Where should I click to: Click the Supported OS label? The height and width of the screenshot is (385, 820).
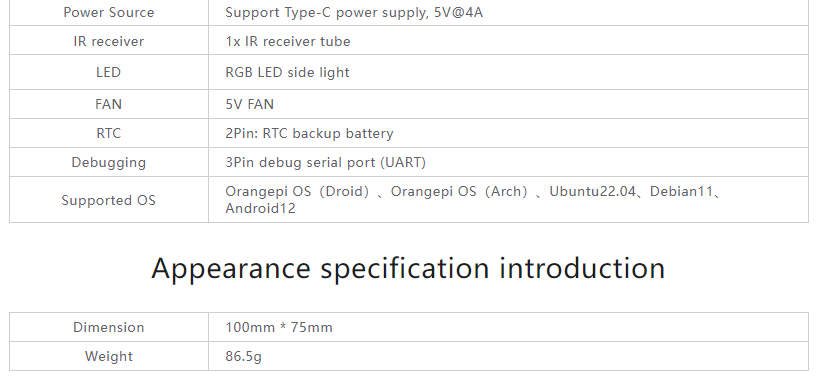click(109, 200)
